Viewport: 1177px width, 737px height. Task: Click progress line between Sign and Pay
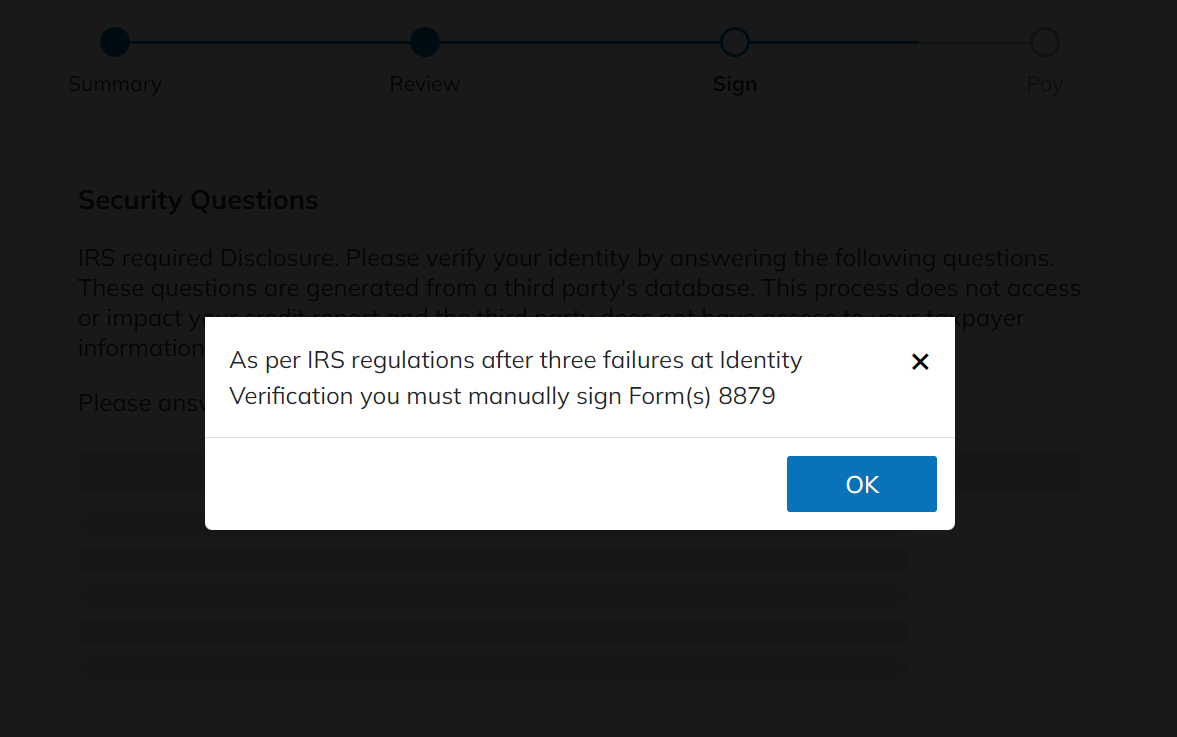tap(890, 42)
